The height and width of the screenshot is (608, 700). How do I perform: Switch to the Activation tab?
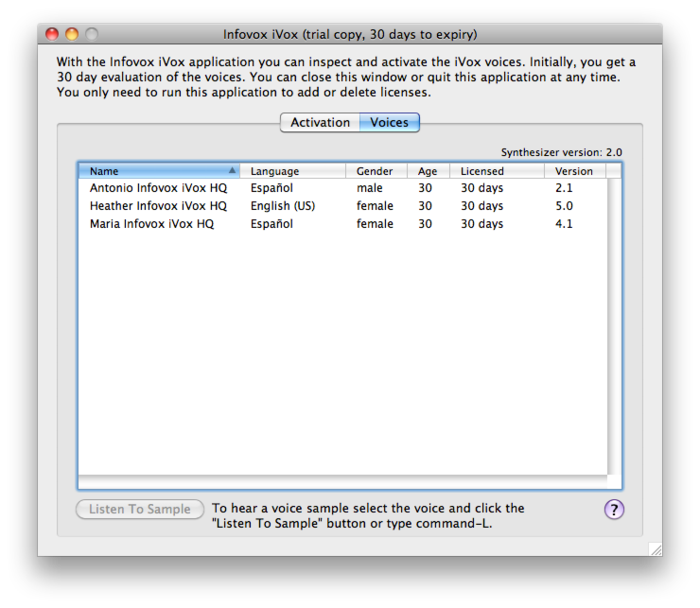pyautogui.click(x=320, y=122)
